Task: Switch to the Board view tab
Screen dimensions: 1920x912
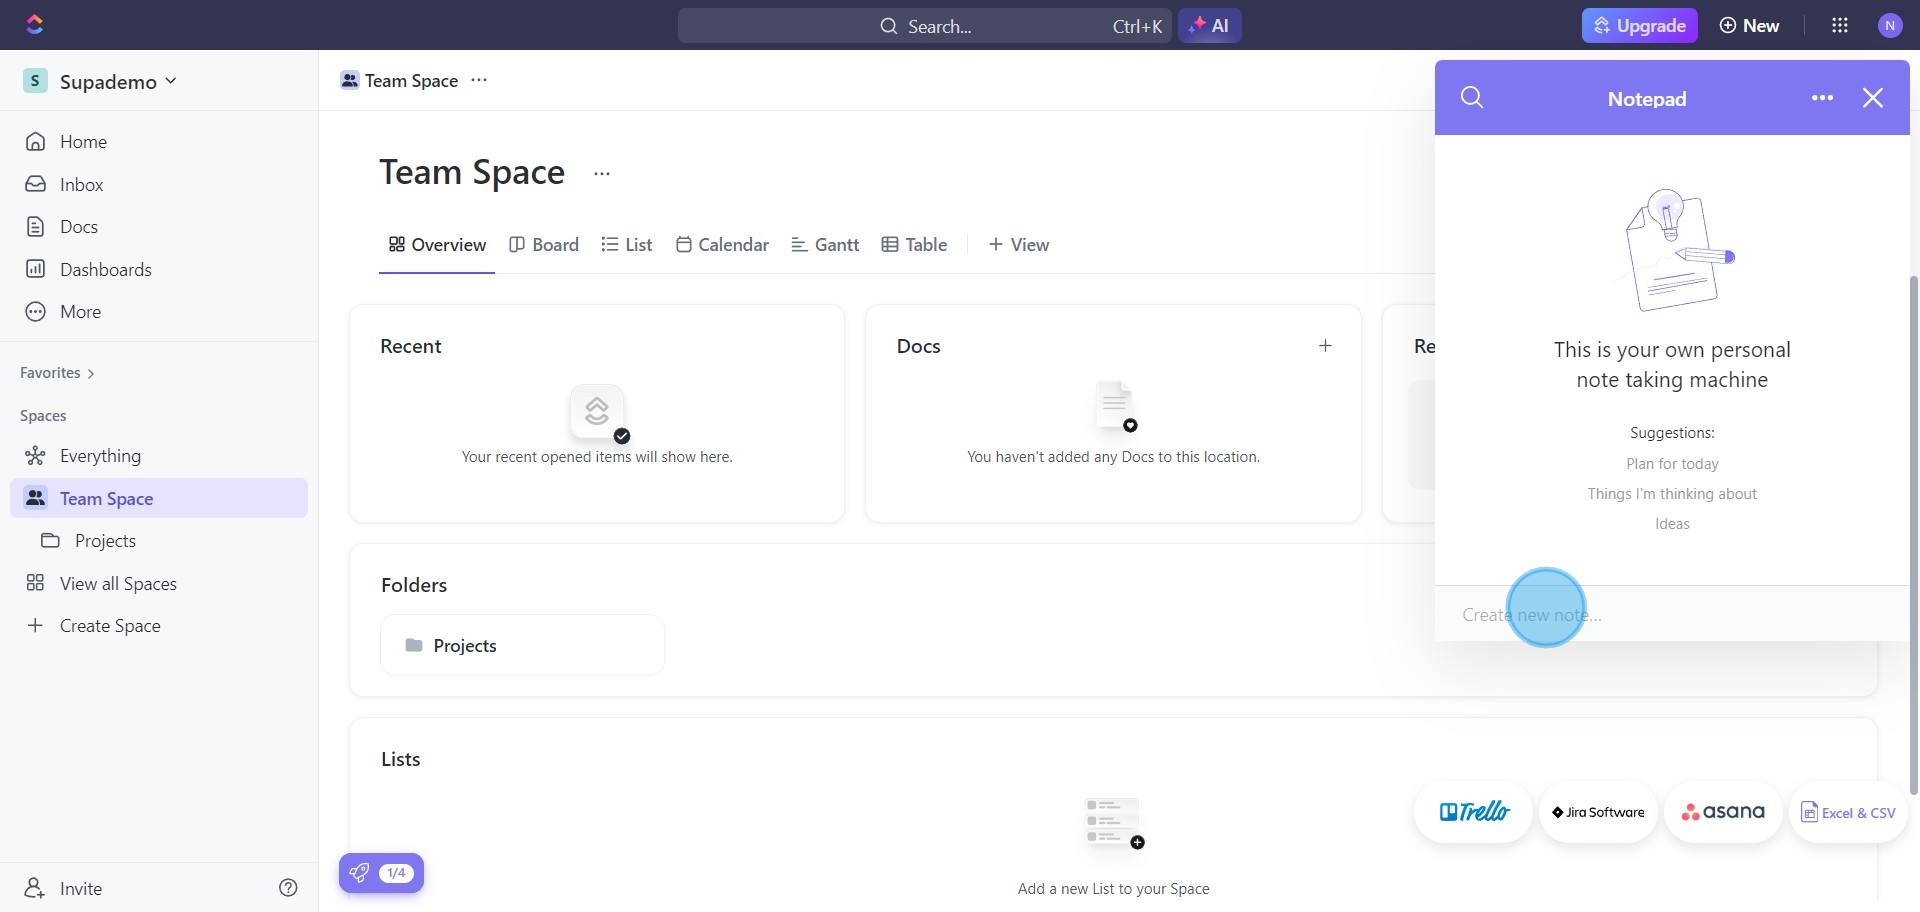Action: 544,245
